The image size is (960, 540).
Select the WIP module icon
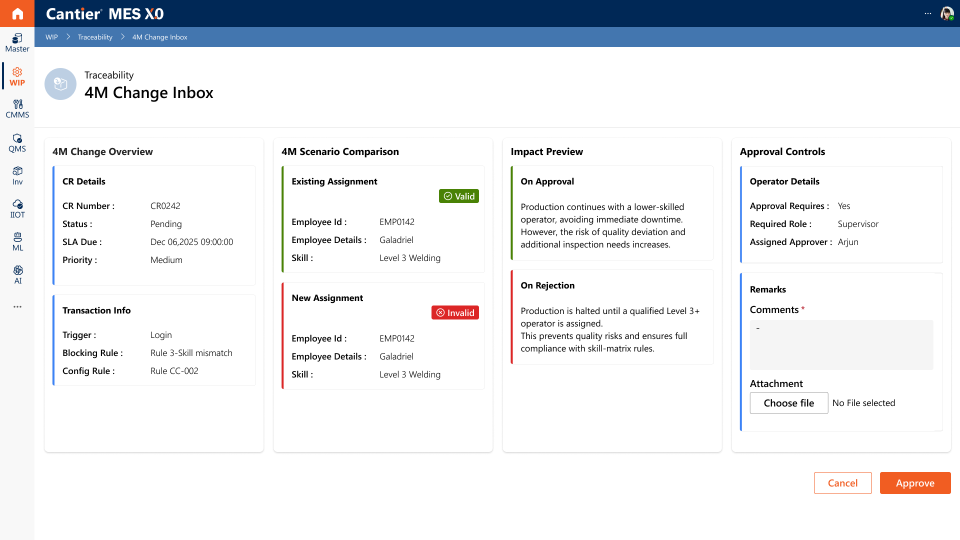pyautogui.click(x=17, y=77)
